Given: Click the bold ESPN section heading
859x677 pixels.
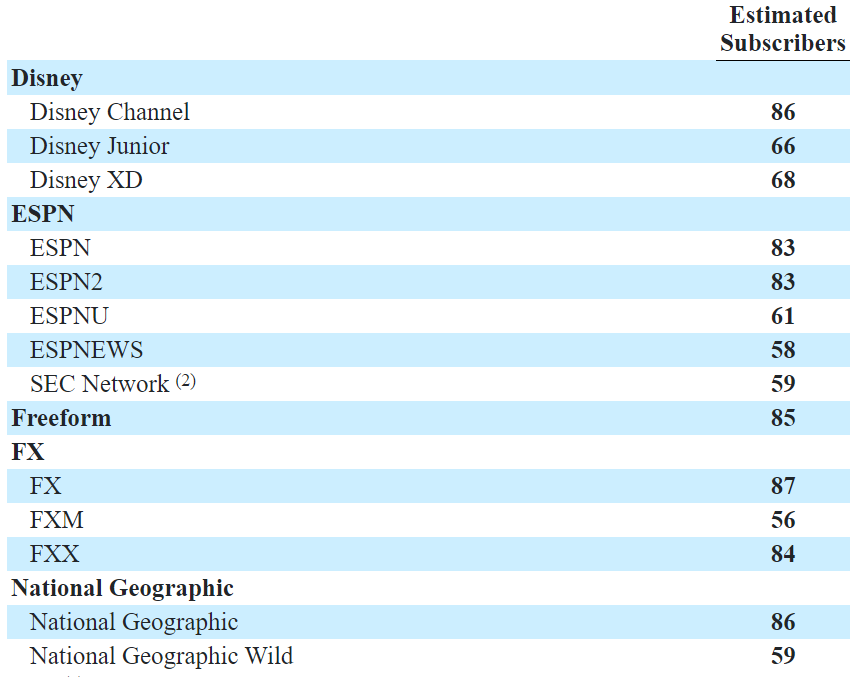Looking at the screenshot, I should click(43, 214).
